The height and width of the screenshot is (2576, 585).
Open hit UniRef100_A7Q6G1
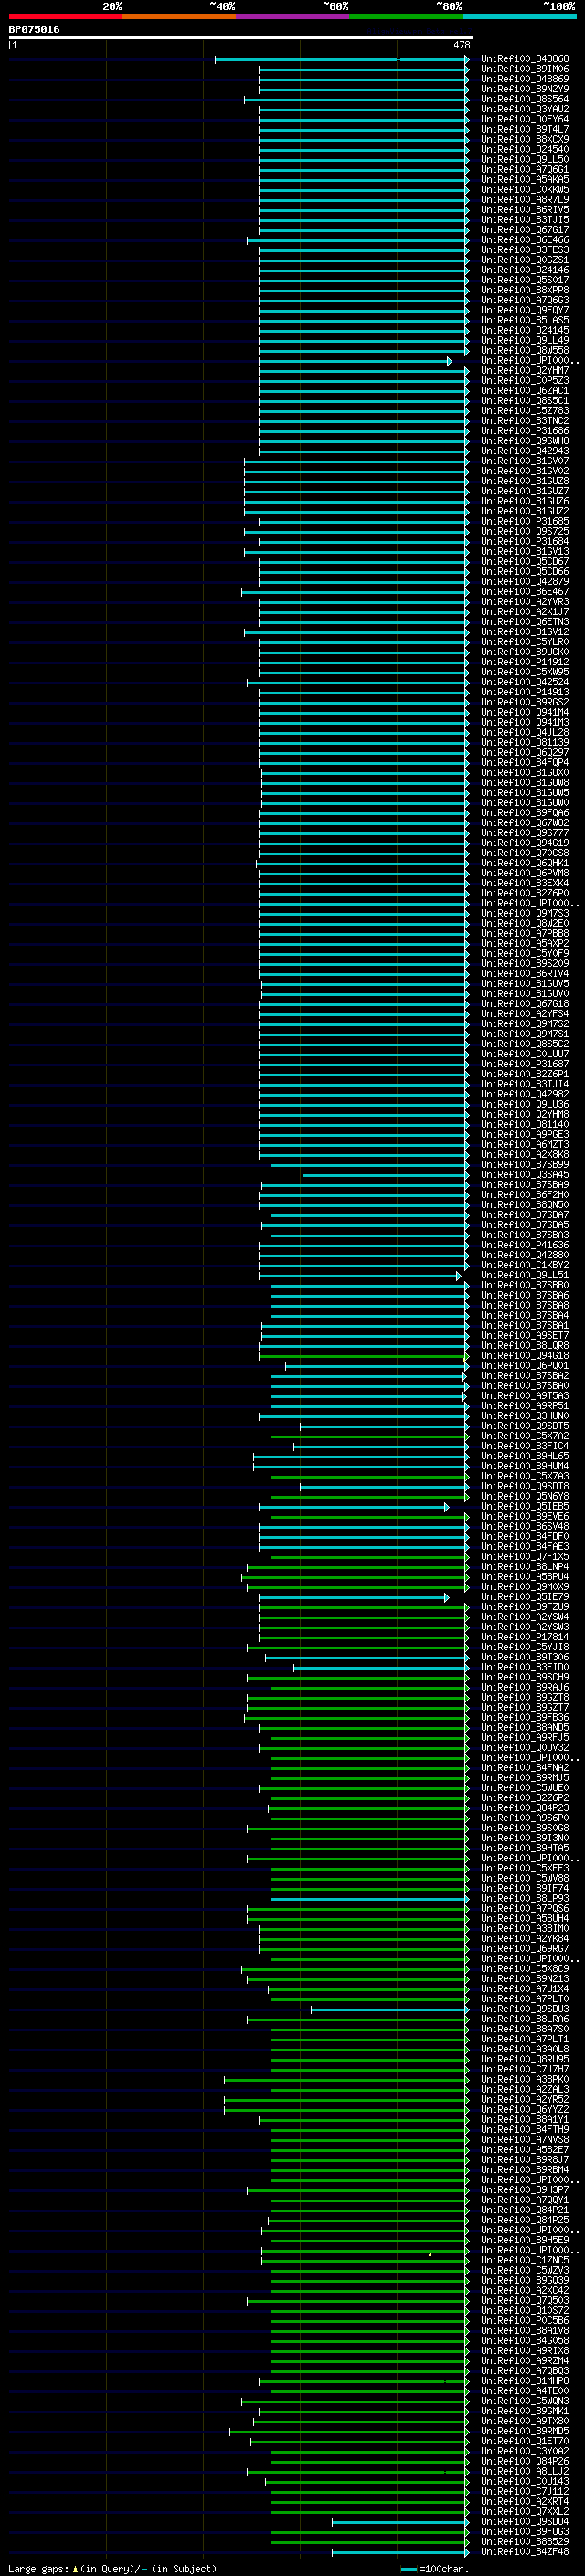(x=524, y=169)
